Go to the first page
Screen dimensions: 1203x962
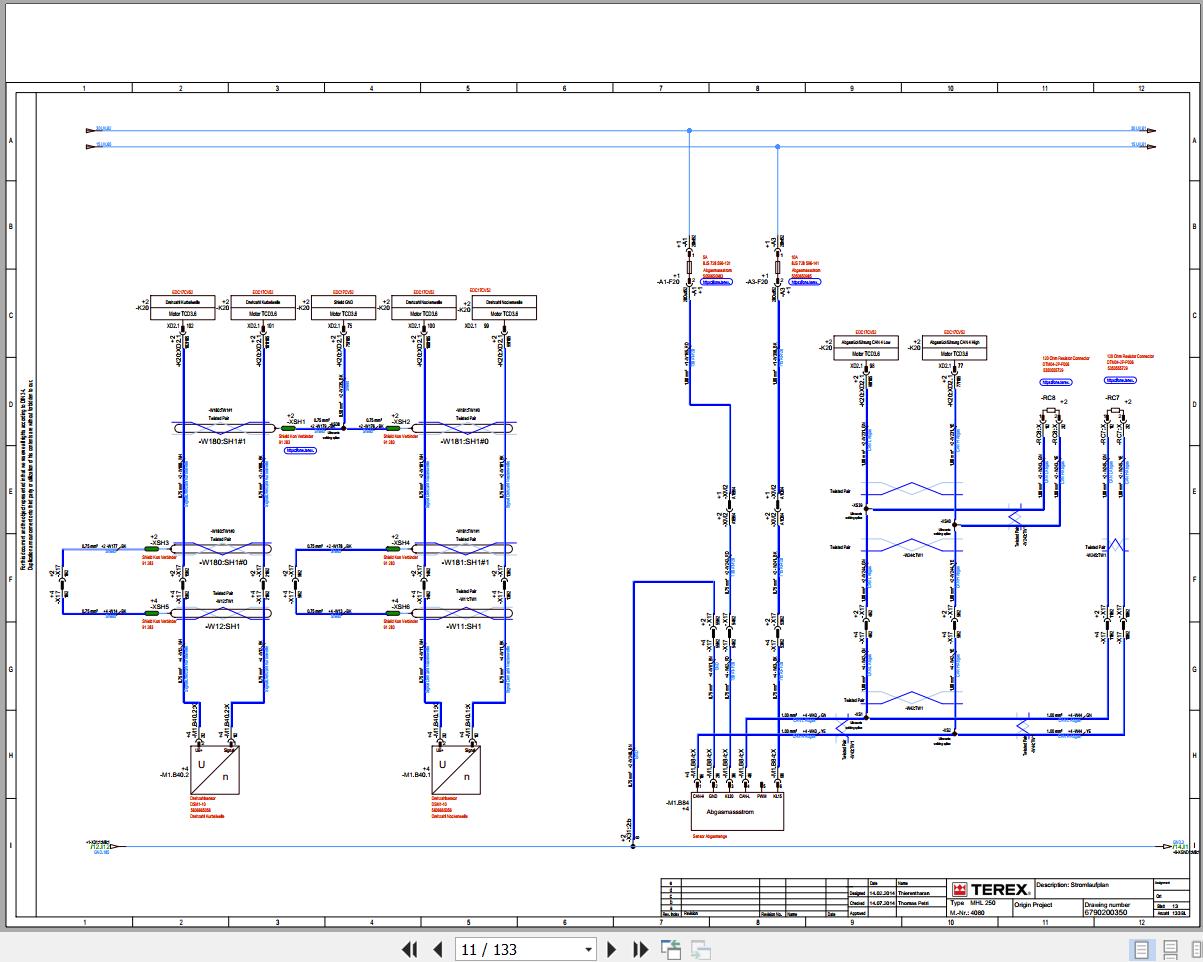pos(409,949)
